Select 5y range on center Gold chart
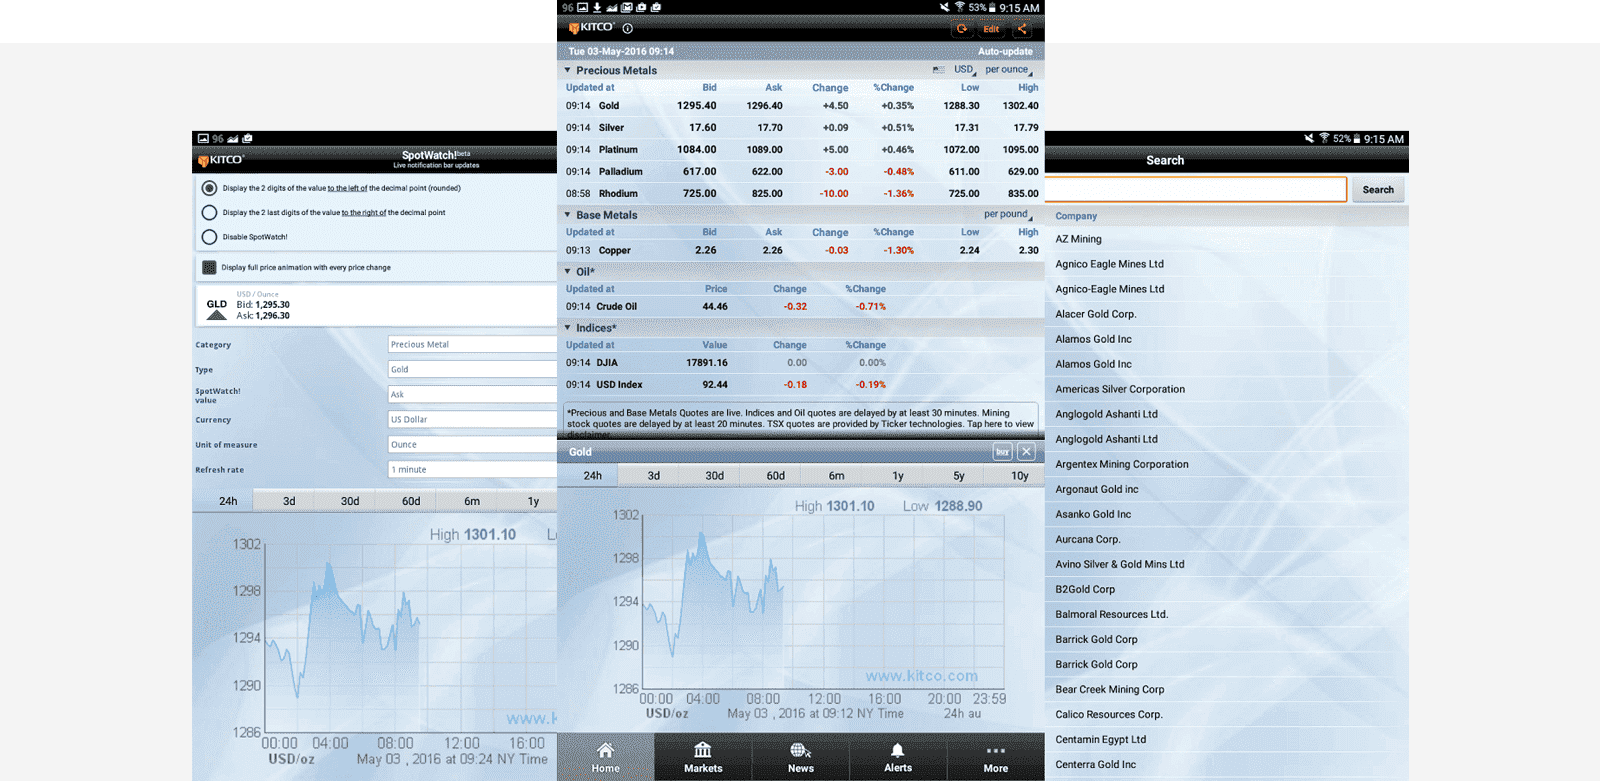The image size is (1600, 781). click(x=958, y=476)
